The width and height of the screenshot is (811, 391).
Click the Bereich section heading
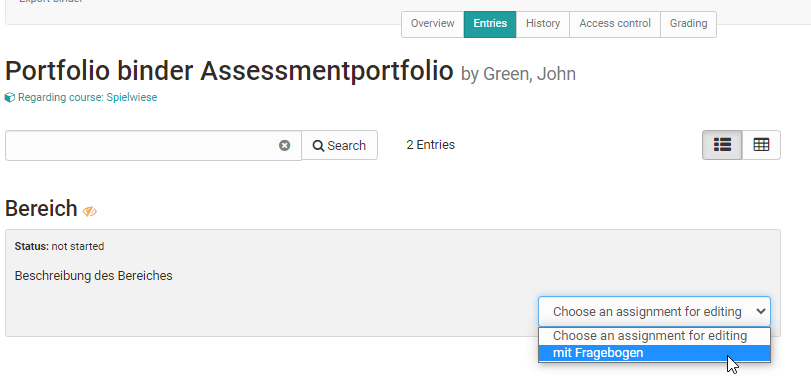point(41,208)
